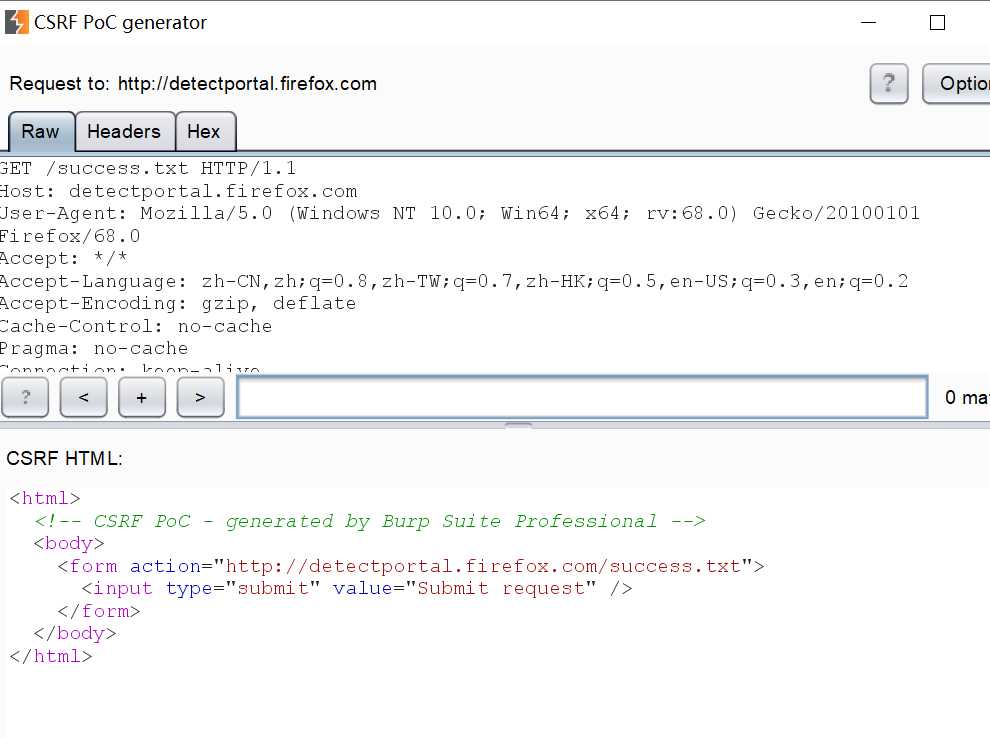Viewport: 990px width, 738px height.
Task: Minimize the CSRF PoC generator window
Action: (869, 22)
